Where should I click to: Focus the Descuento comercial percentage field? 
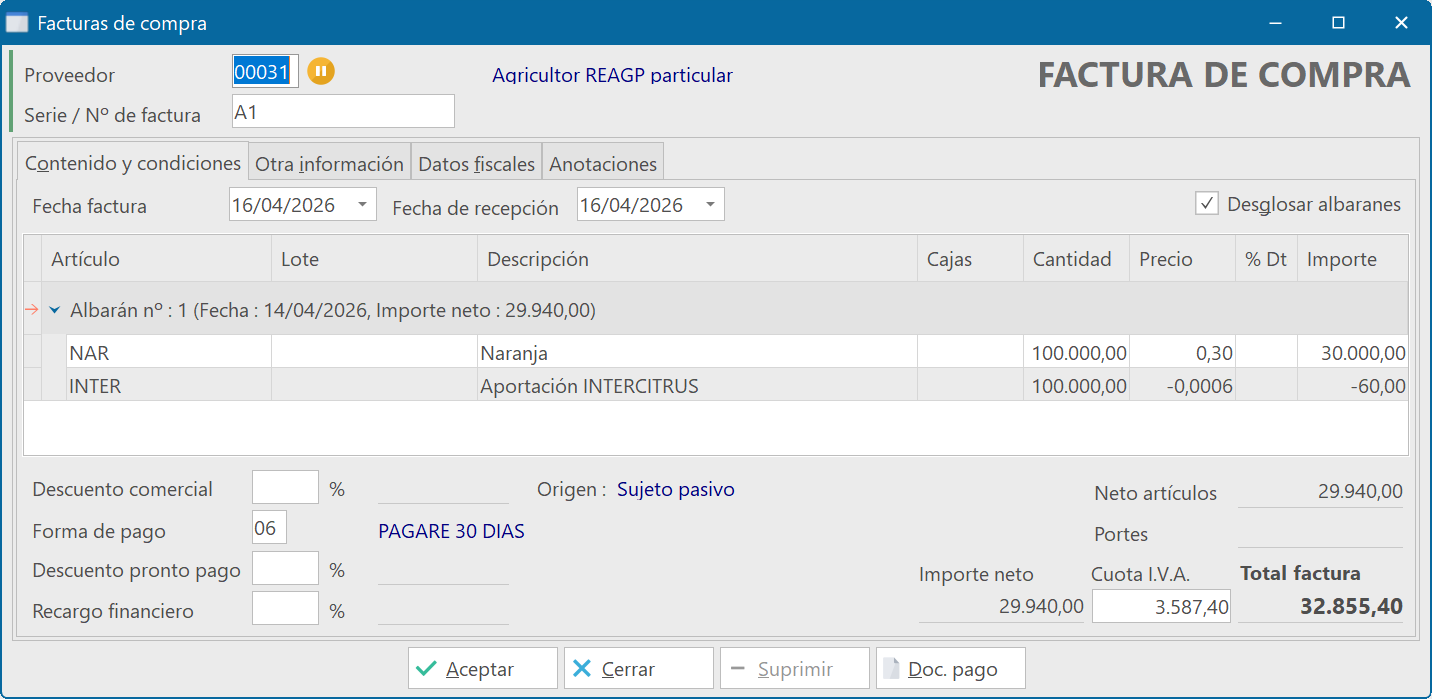(x=285, y=488)
